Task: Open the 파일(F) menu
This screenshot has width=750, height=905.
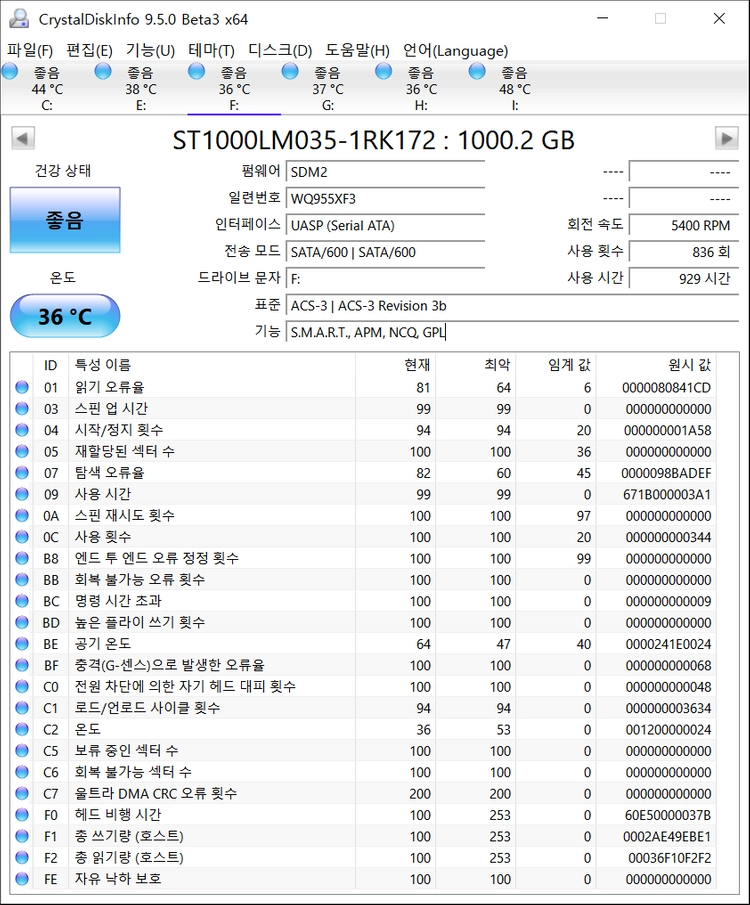Action: click(30, 51)
